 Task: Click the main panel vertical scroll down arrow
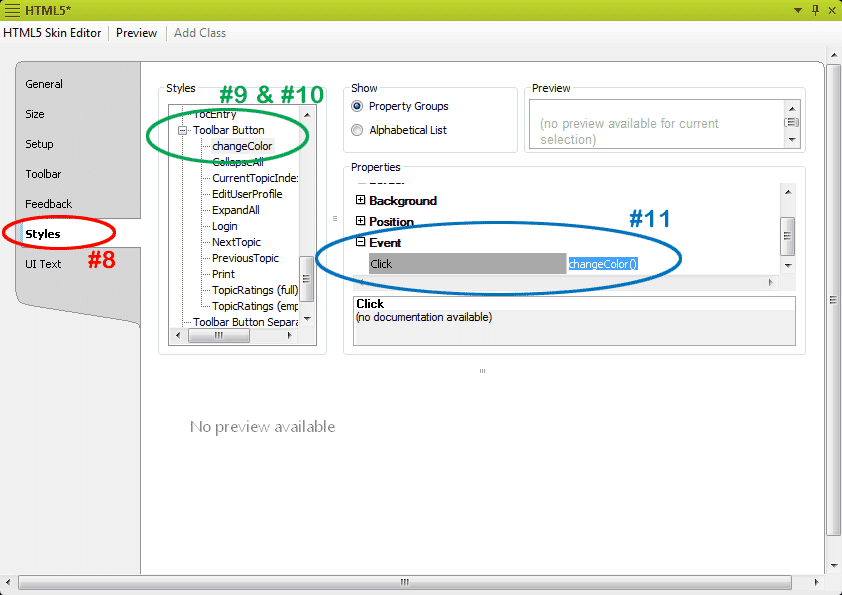[833, 565]
